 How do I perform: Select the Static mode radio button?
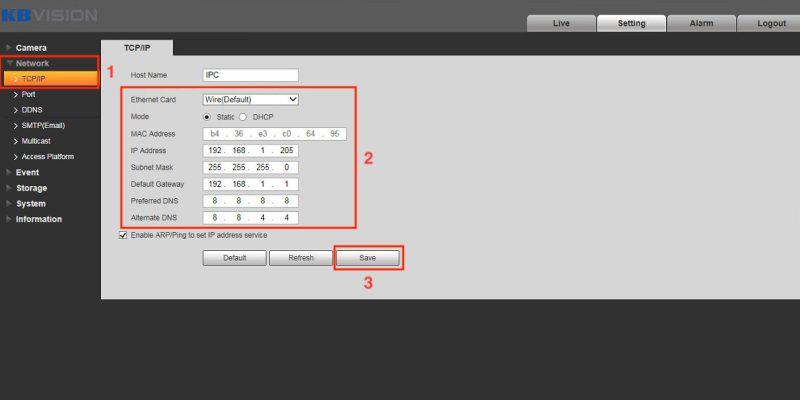point(207,117)
